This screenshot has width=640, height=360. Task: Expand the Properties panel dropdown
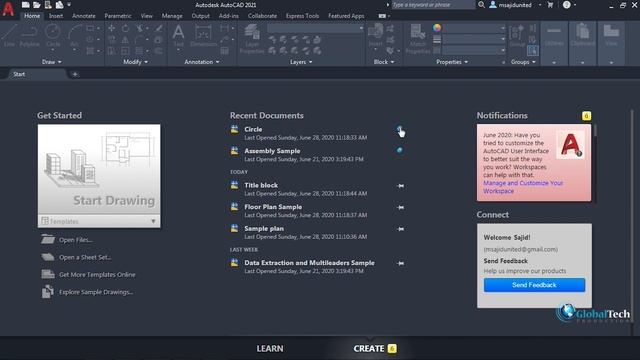coord(452,62)
